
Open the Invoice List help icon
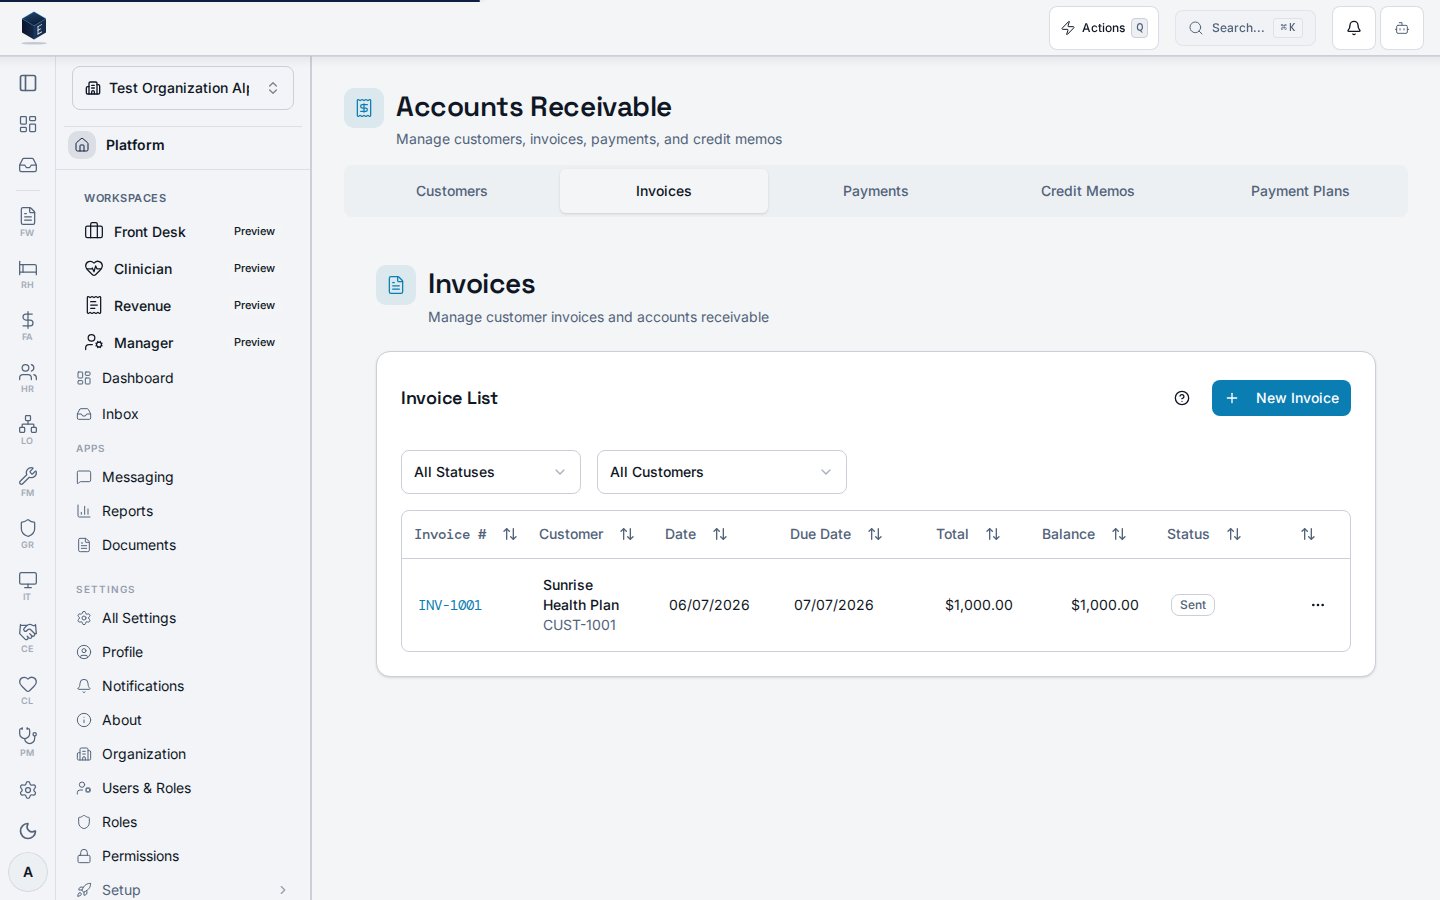[x=1182, y=398]
